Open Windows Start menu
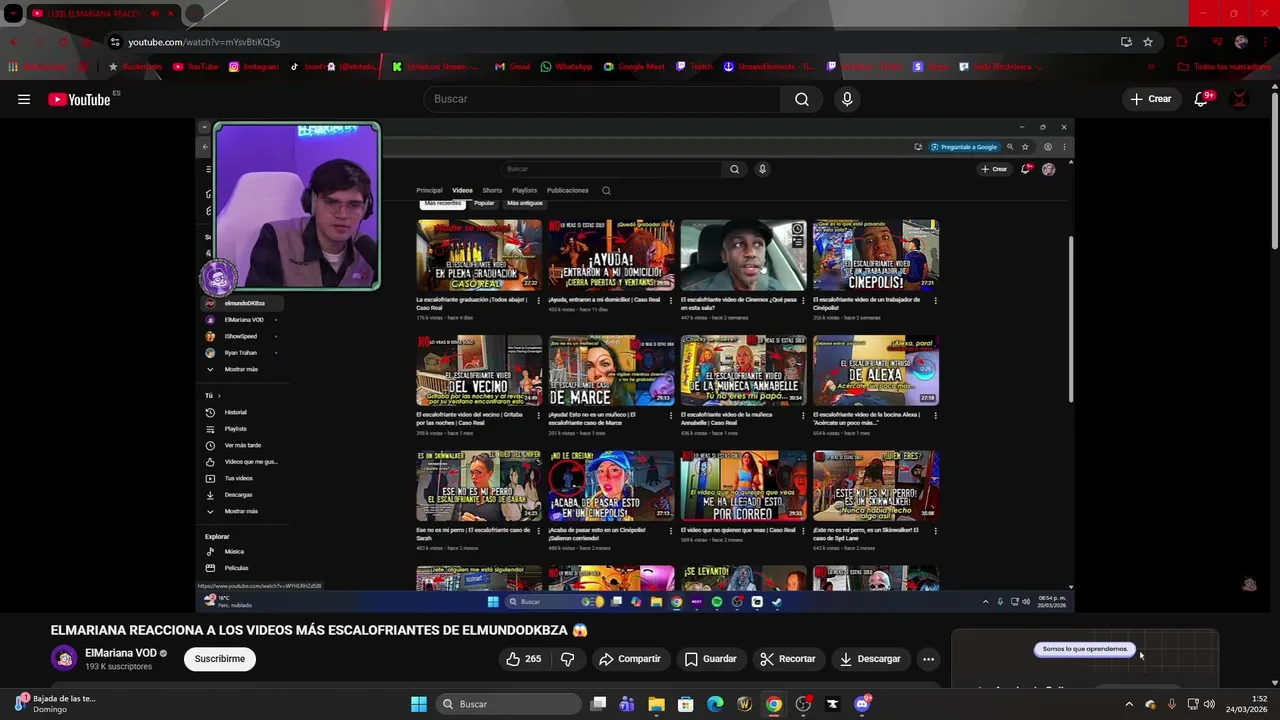Image resolution: width=1280 pixels, height=720 pixels. (x=419, y=704)
